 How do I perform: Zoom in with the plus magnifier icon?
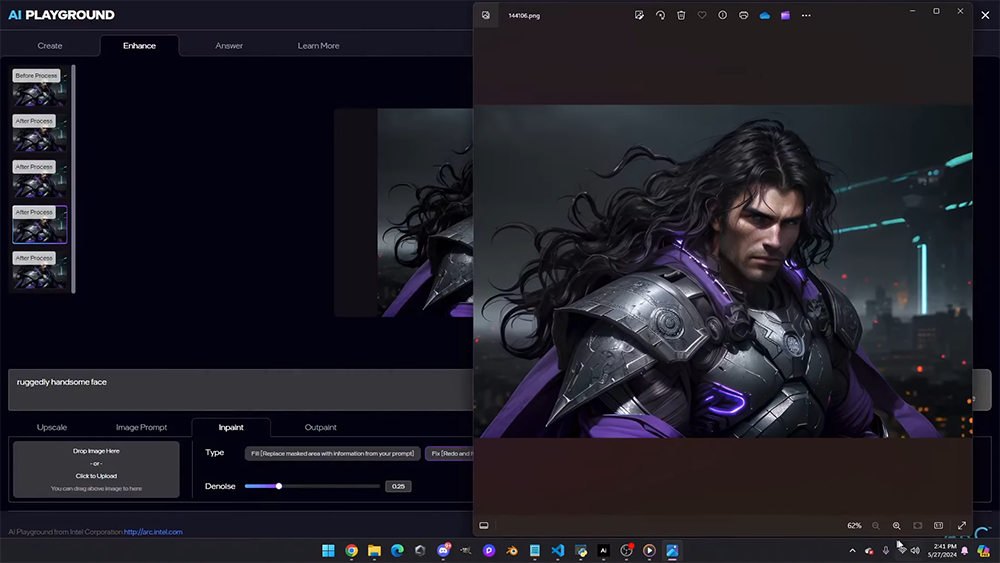[x=897, y=525]
